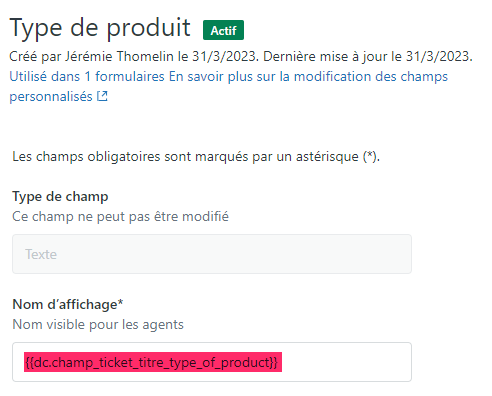
Task: Click the 'Créé par' creation date text
Action: (134, 56)
